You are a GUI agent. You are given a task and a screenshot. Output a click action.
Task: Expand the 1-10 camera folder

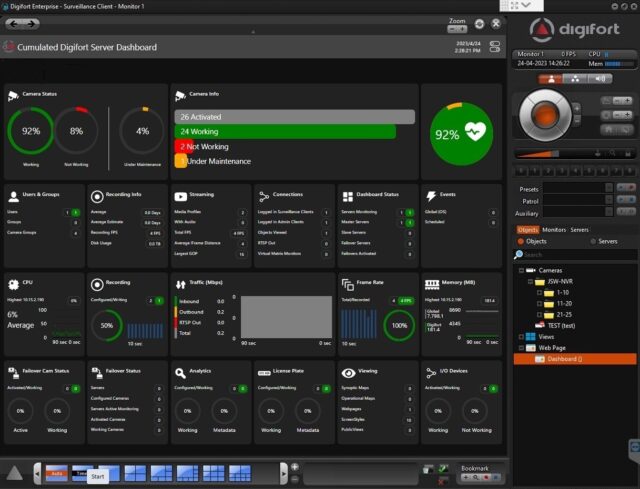[540, 293]
